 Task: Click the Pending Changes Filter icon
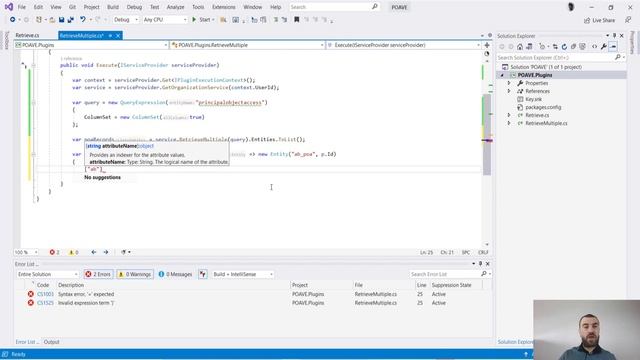click(x=542, y=47)
